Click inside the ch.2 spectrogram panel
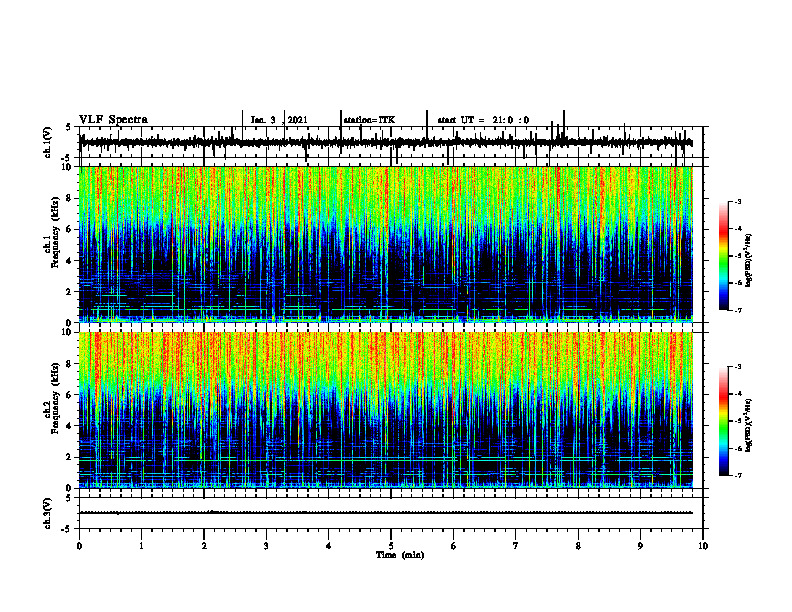Viewport: 792px width, 612px height. pos(386,410)
